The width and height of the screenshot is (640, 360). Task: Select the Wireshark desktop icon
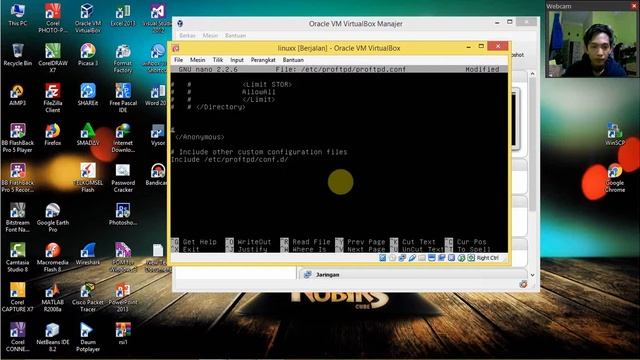point(88,254)
